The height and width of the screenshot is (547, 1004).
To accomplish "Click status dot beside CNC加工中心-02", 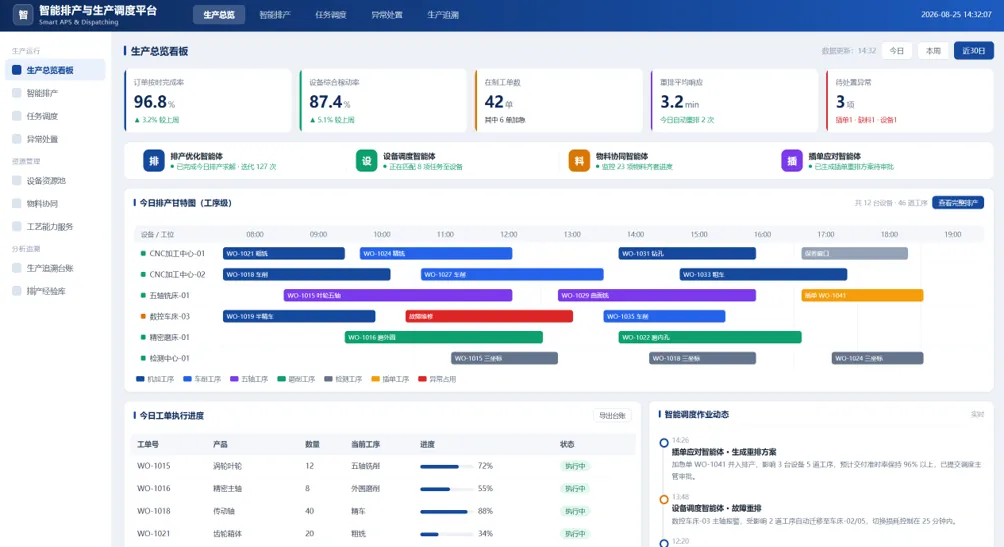I will (143, 274).
